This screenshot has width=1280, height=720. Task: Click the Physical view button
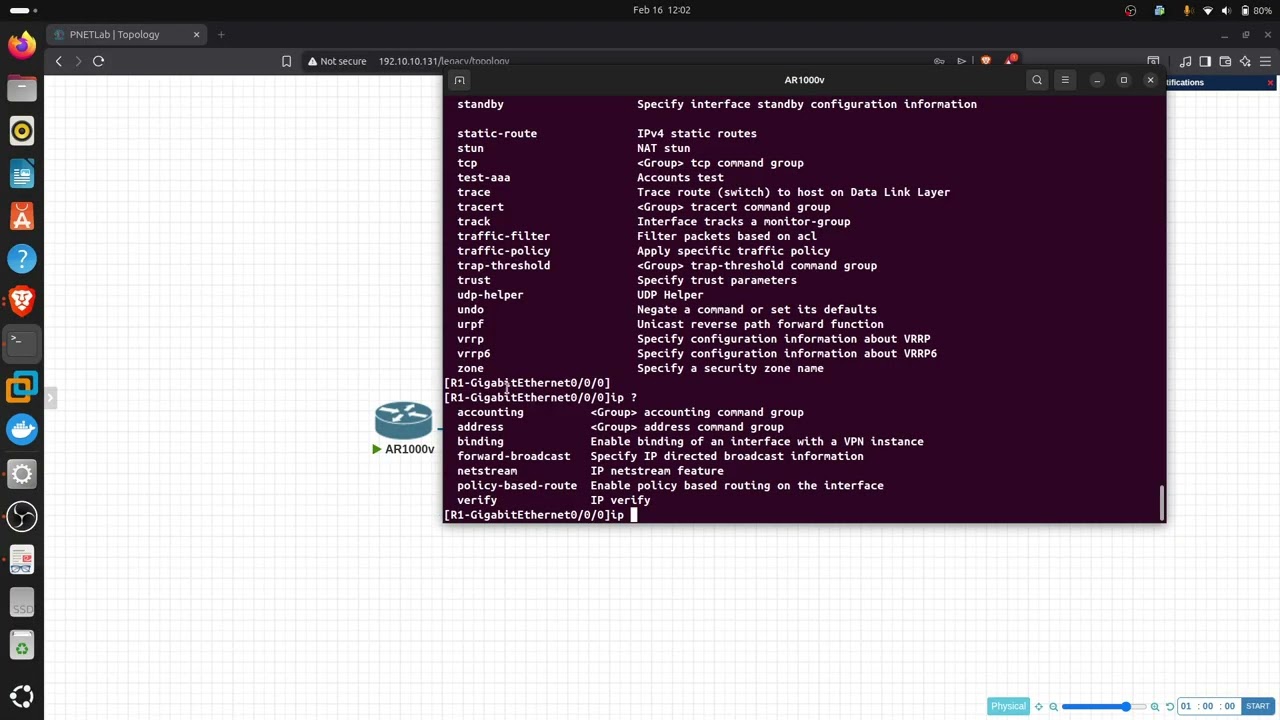click(x=1008, y=706)
